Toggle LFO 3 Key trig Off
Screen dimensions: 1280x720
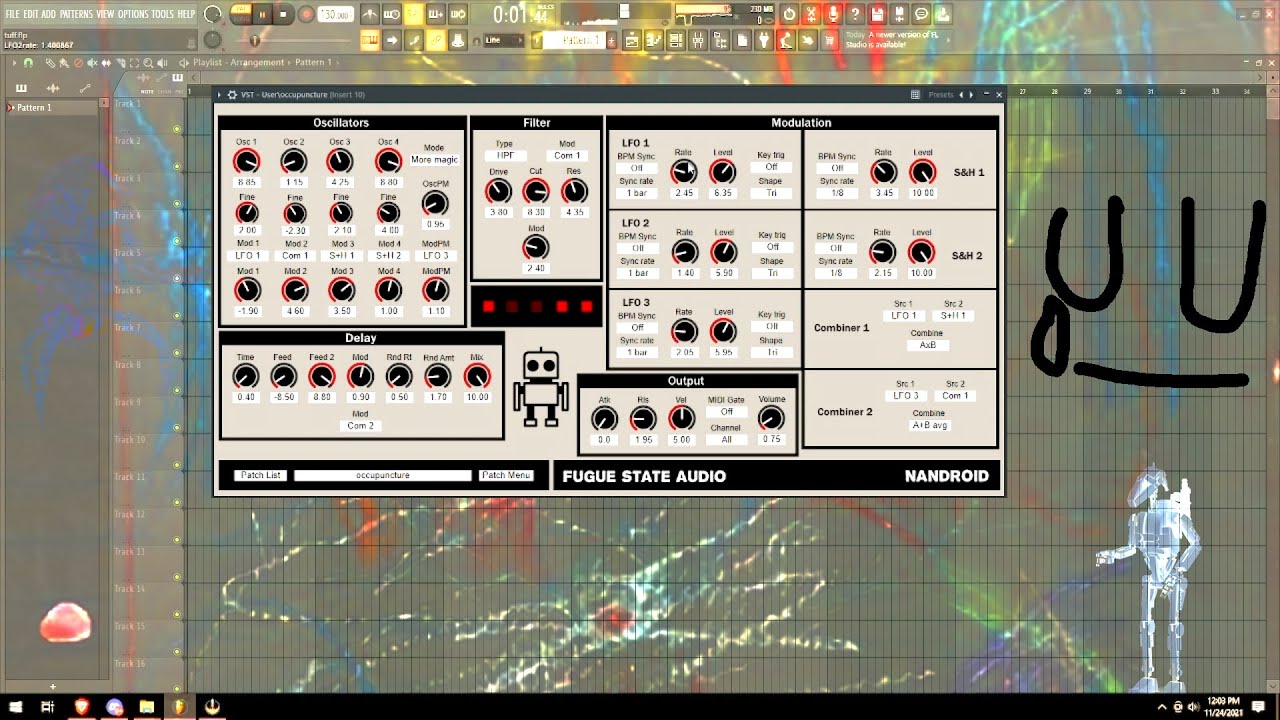coord(772,327)
